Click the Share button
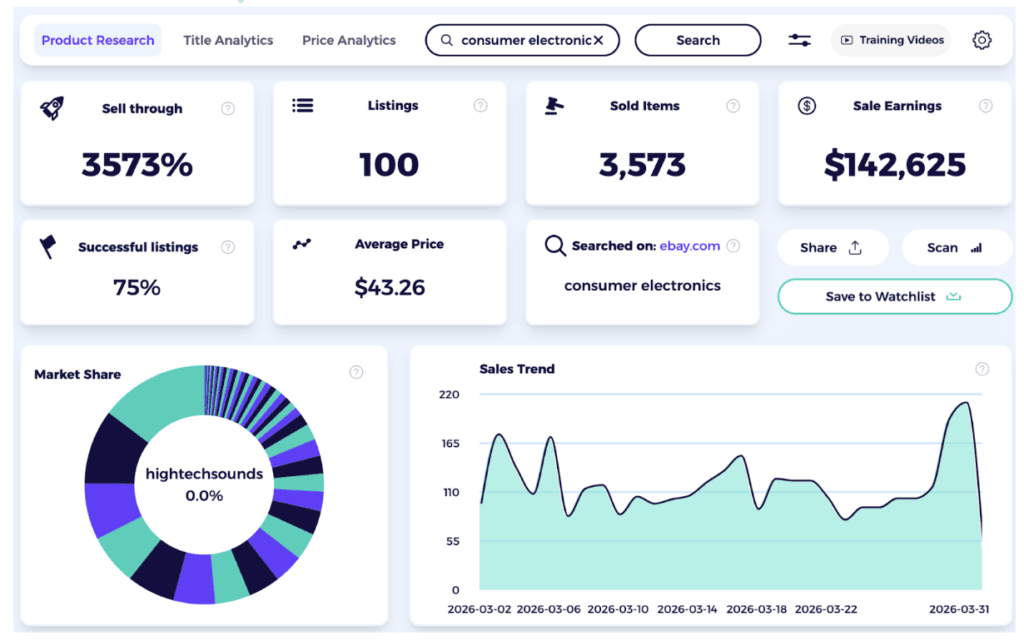 click(x=832, y=247)
